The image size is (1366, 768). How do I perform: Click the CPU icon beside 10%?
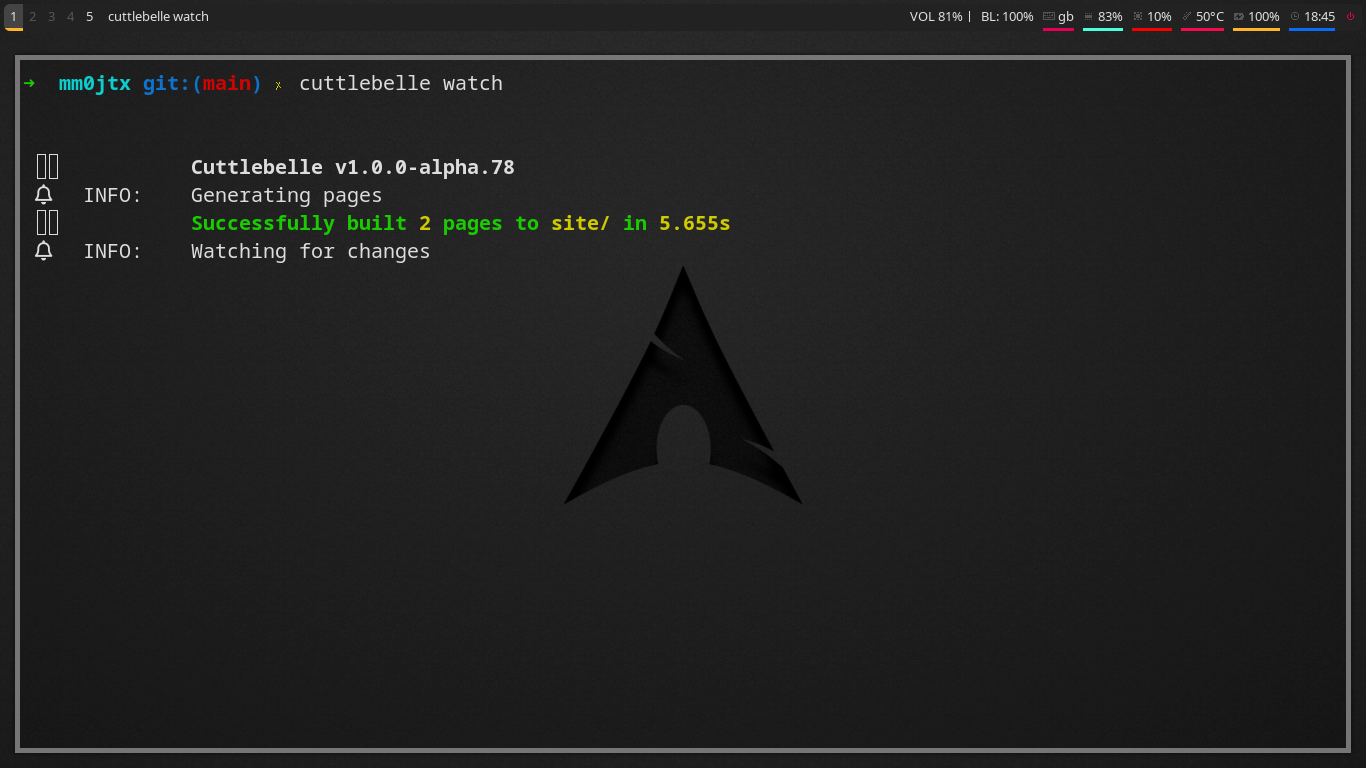pos(1138,16)
